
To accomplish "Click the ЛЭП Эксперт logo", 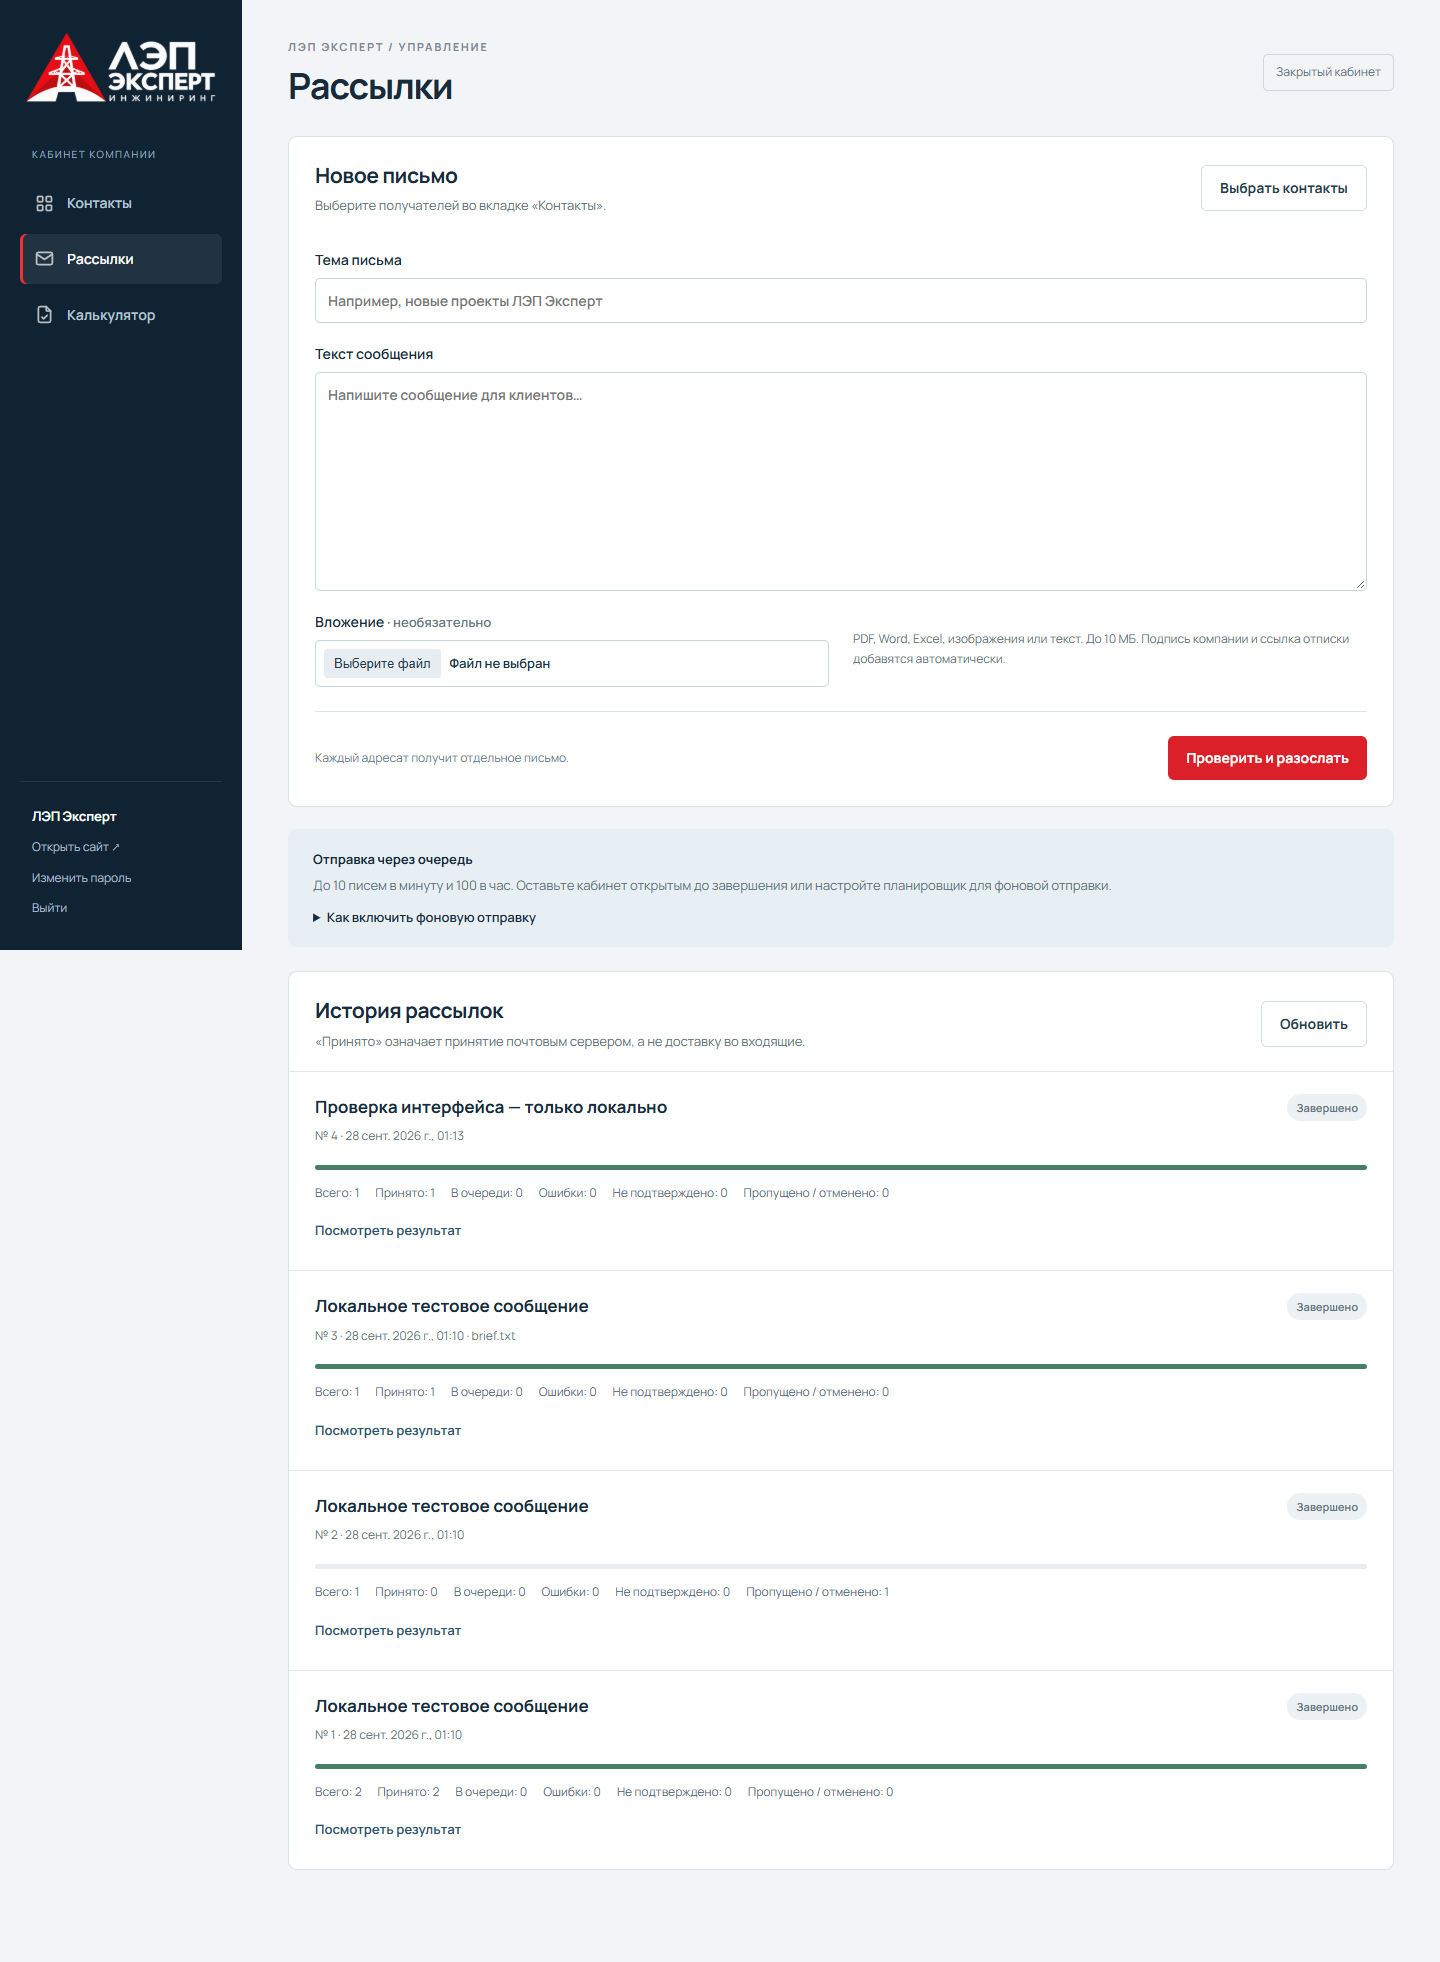I will click(x=121, y=68).
